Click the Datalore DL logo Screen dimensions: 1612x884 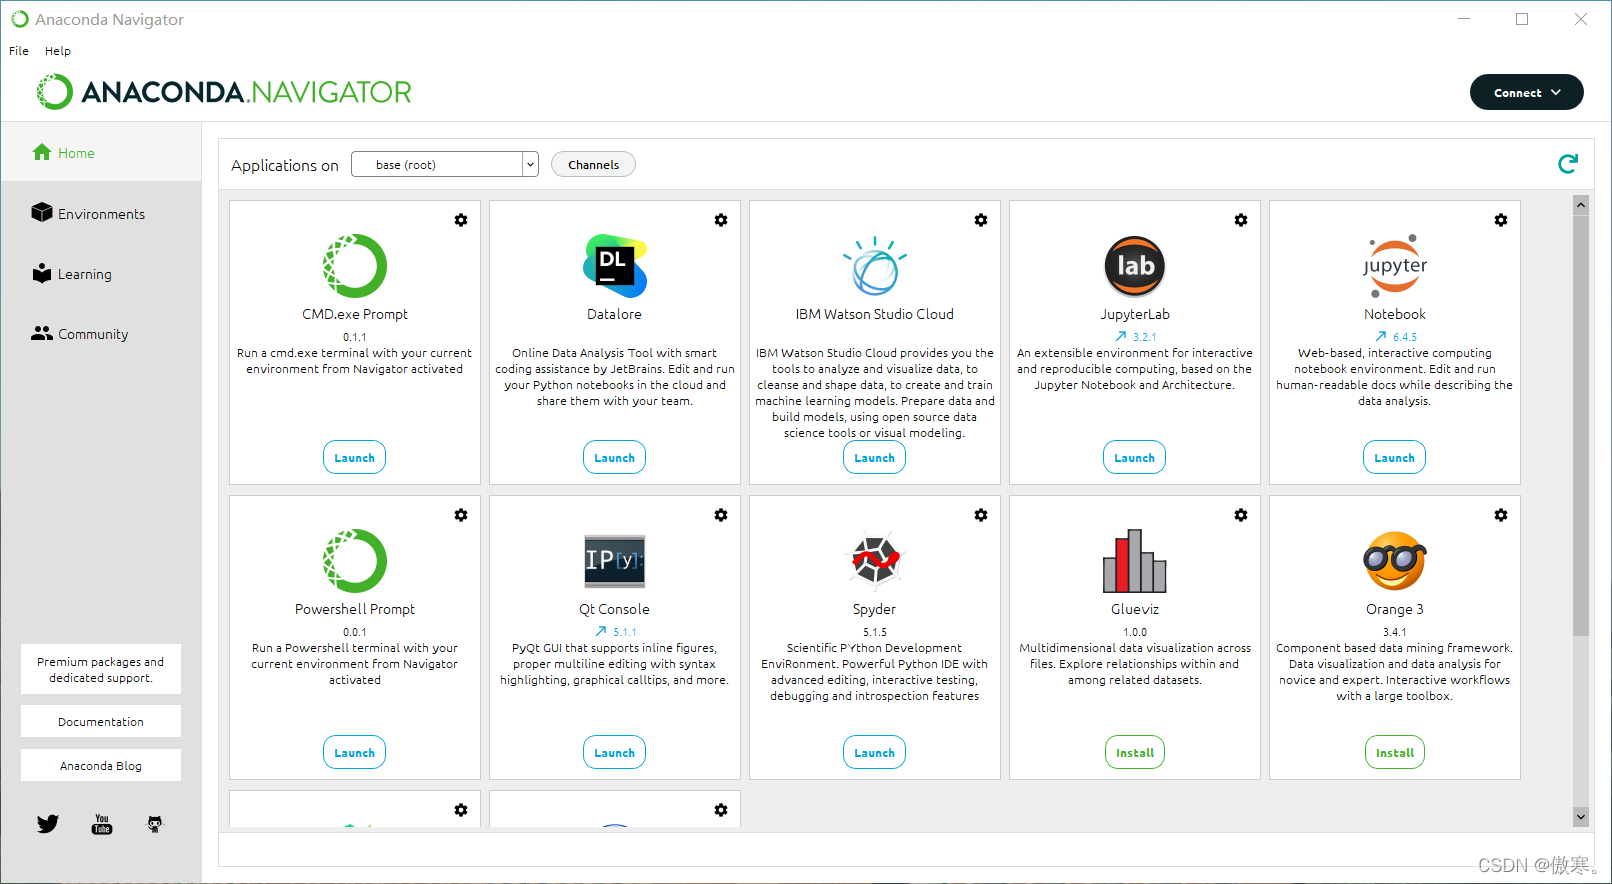[615, 266]
